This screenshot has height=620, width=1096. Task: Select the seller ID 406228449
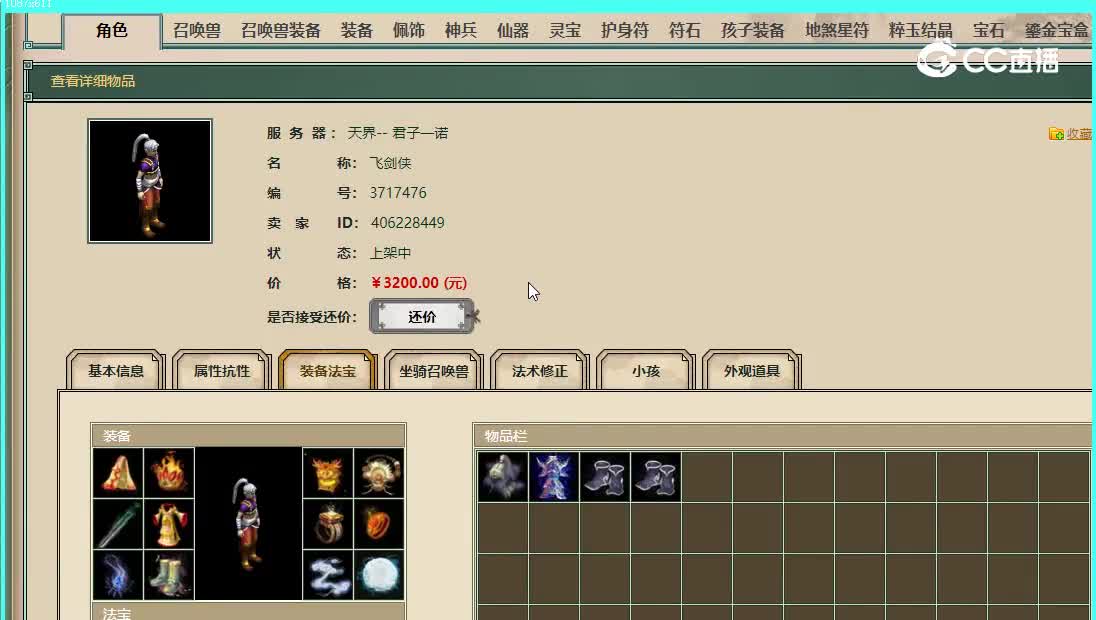pos(408,223)
